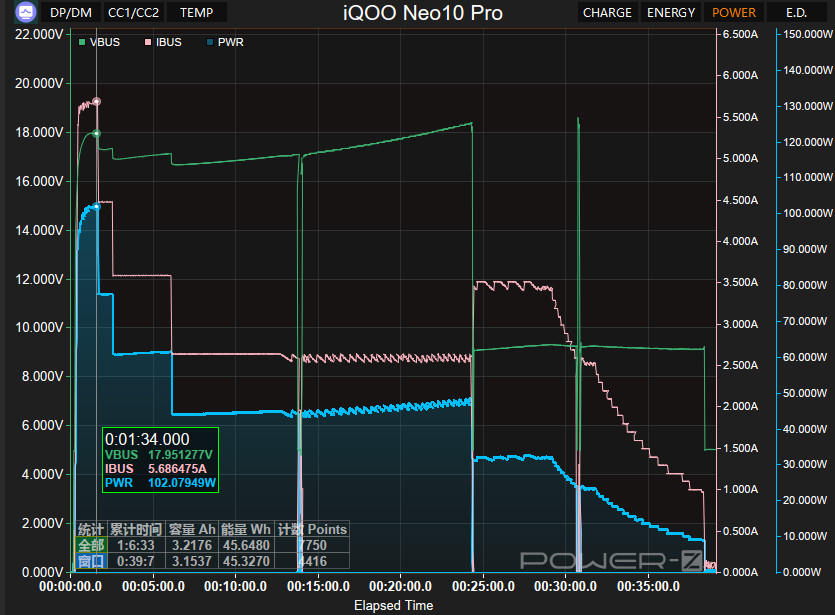
Task: Switch to the CC1/CC2 tab
Action: tap(133, 12)
